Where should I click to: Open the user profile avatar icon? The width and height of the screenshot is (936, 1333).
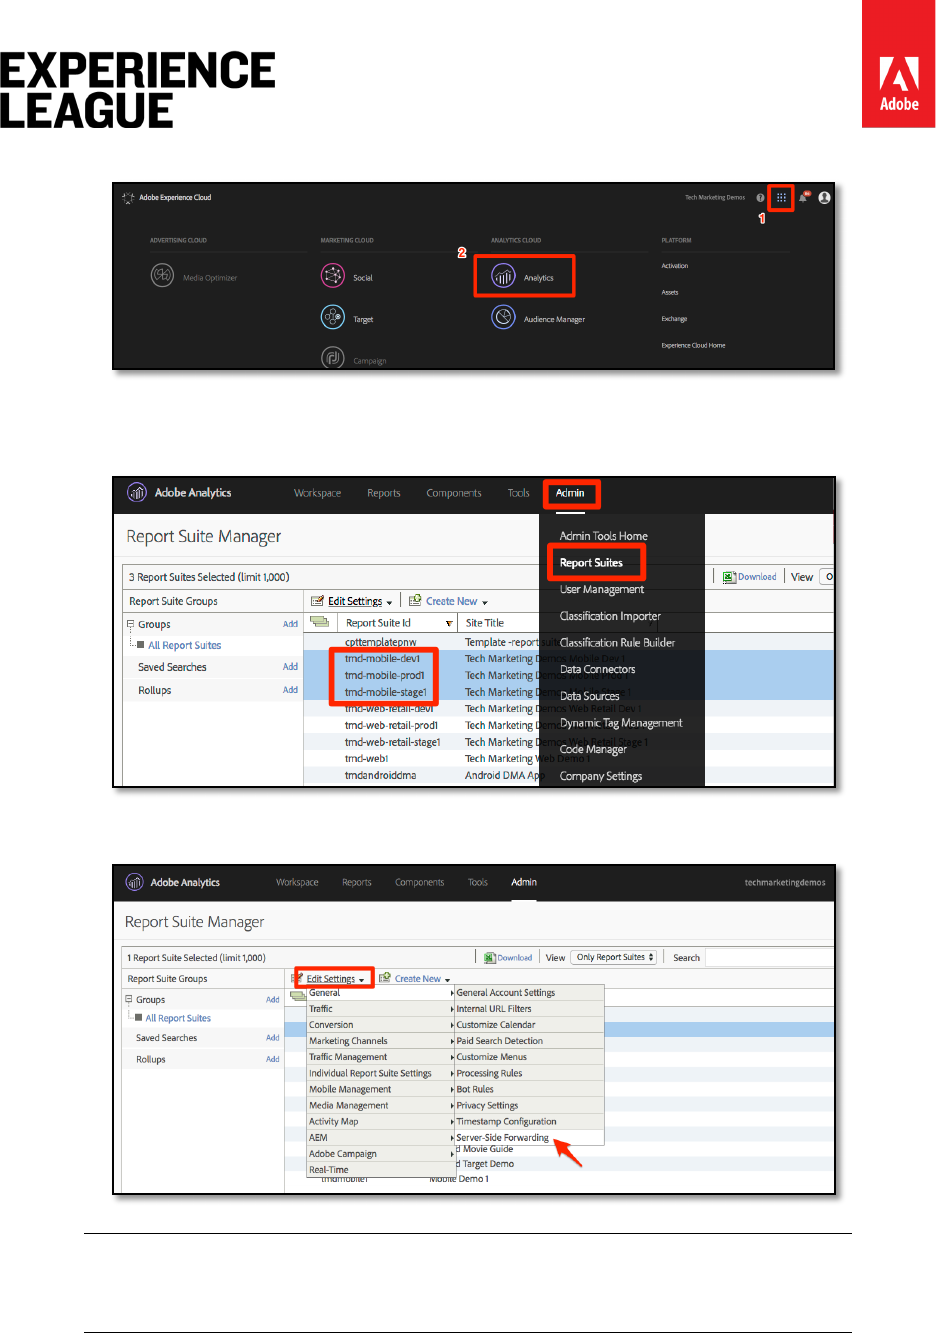pos(824,198)
